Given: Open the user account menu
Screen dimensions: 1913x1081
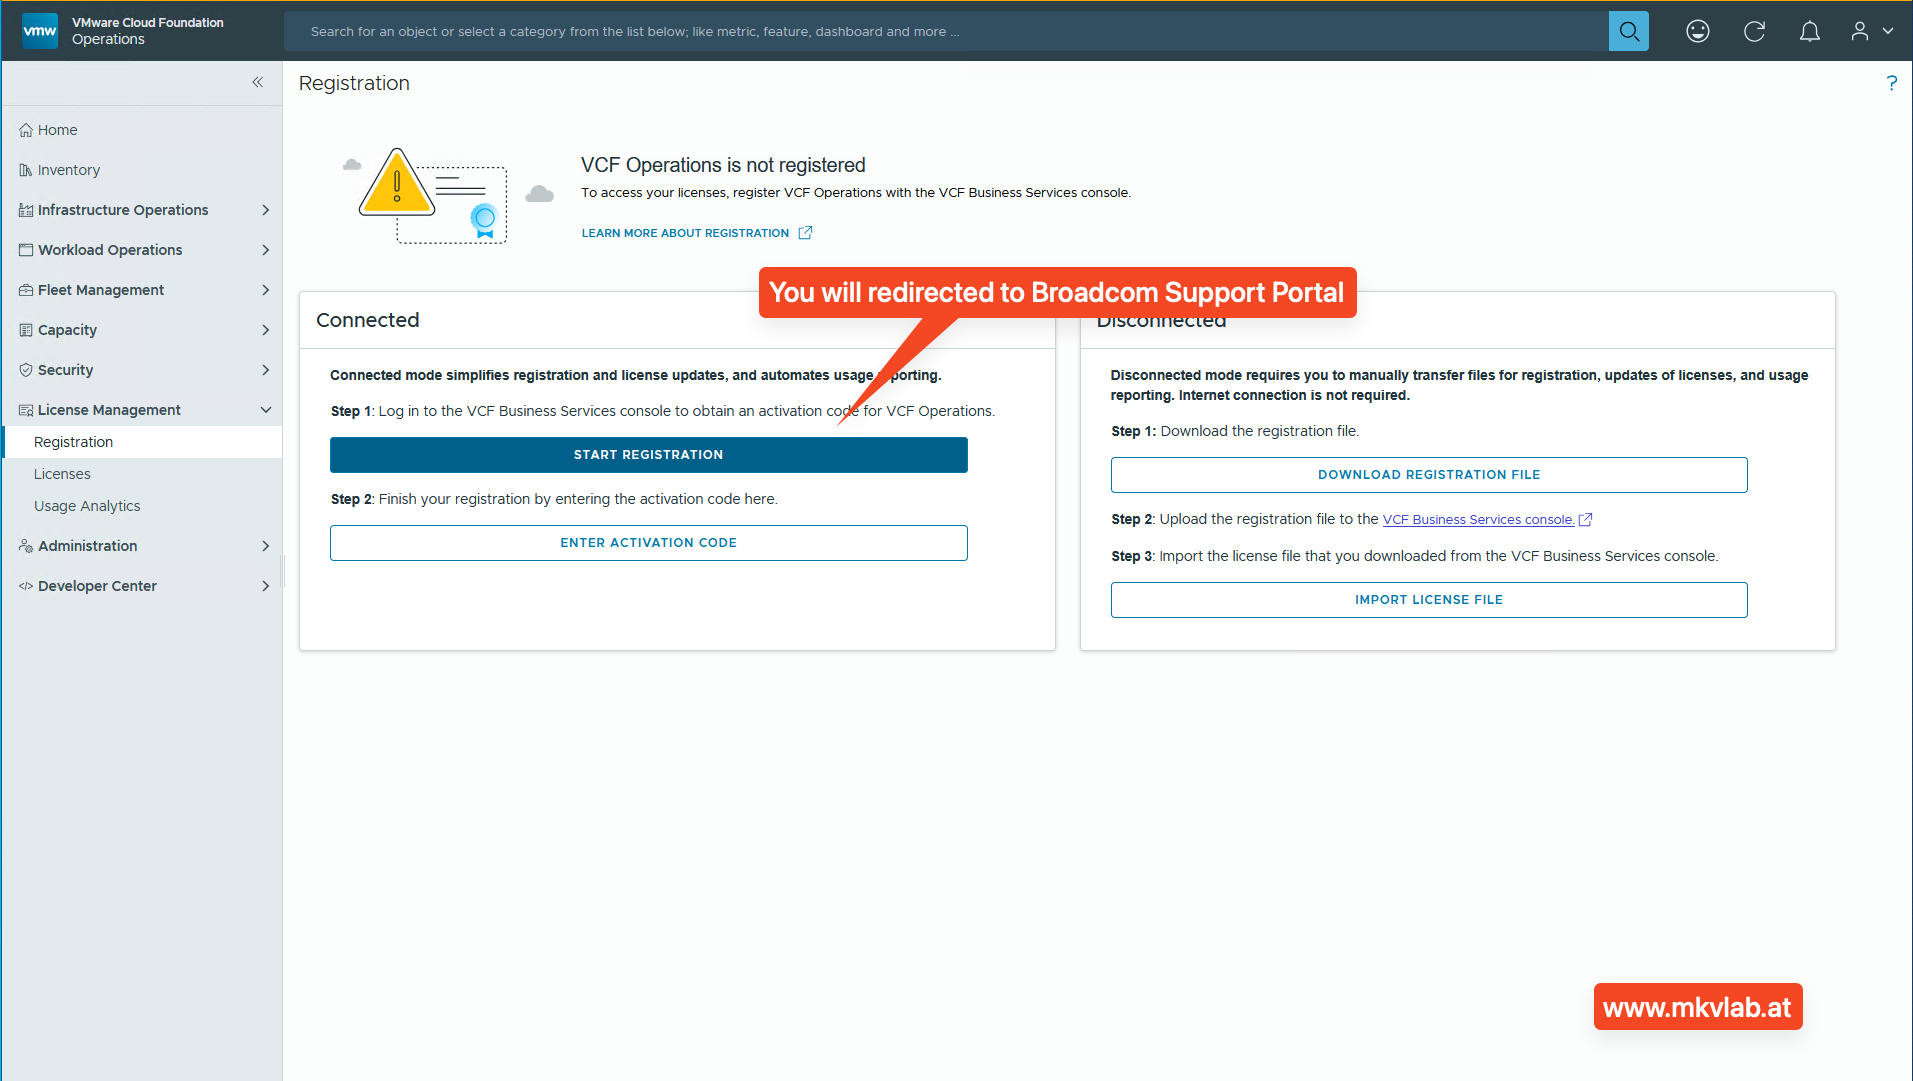Looking at the screenshot, I should tap(1871, 31).
